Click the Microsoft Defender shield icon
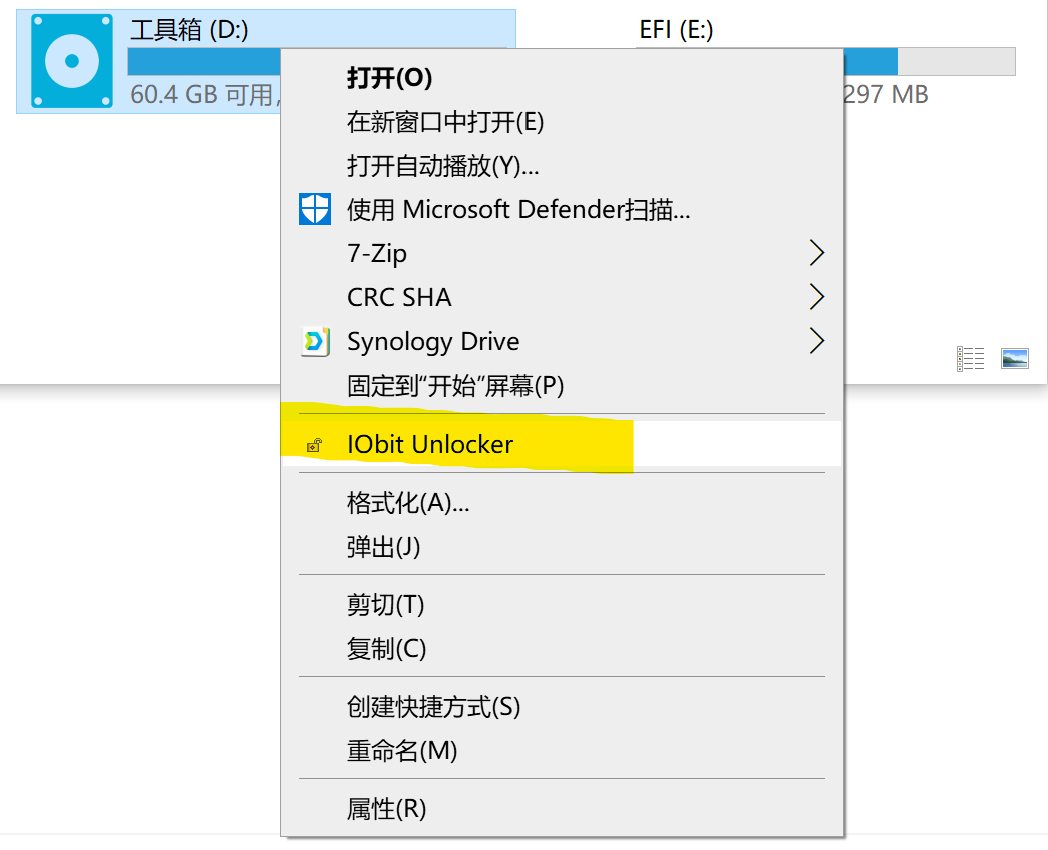The height and width of the screenshot is (850, 1048). pyautogui.click(x=315, y=209)
